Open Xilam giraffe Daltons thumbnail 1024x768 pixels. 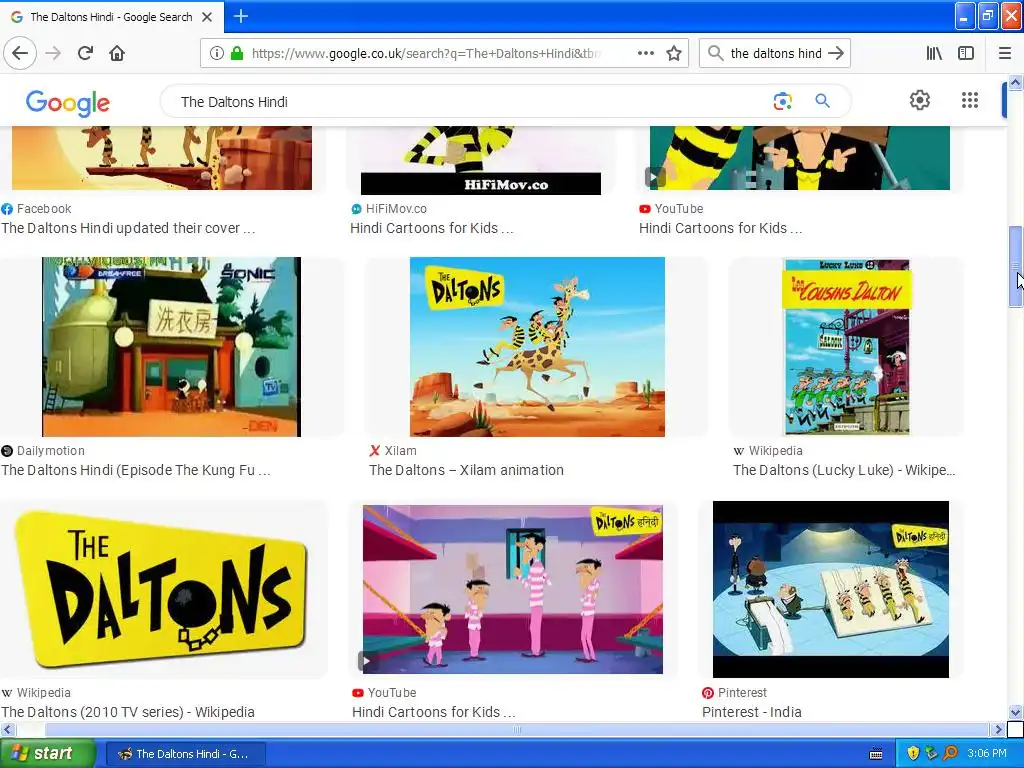tap(537, 347)
